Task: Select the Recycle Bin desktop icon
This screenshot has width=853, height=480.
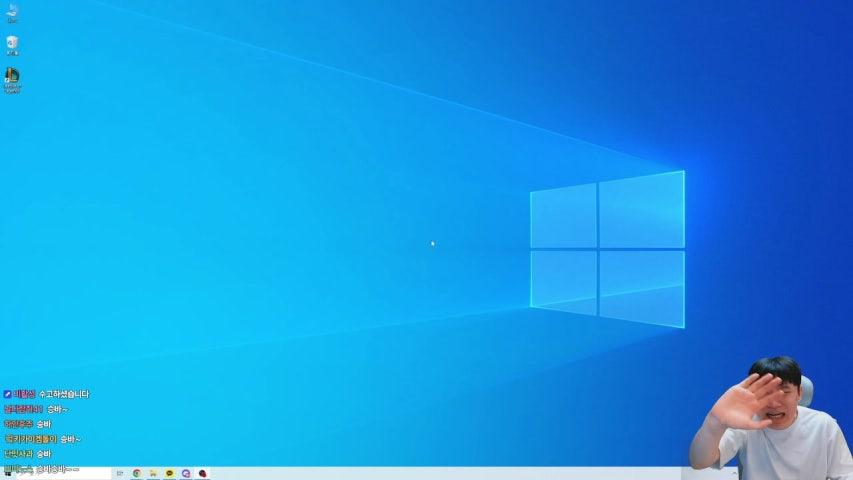Action: pos(12,45)
